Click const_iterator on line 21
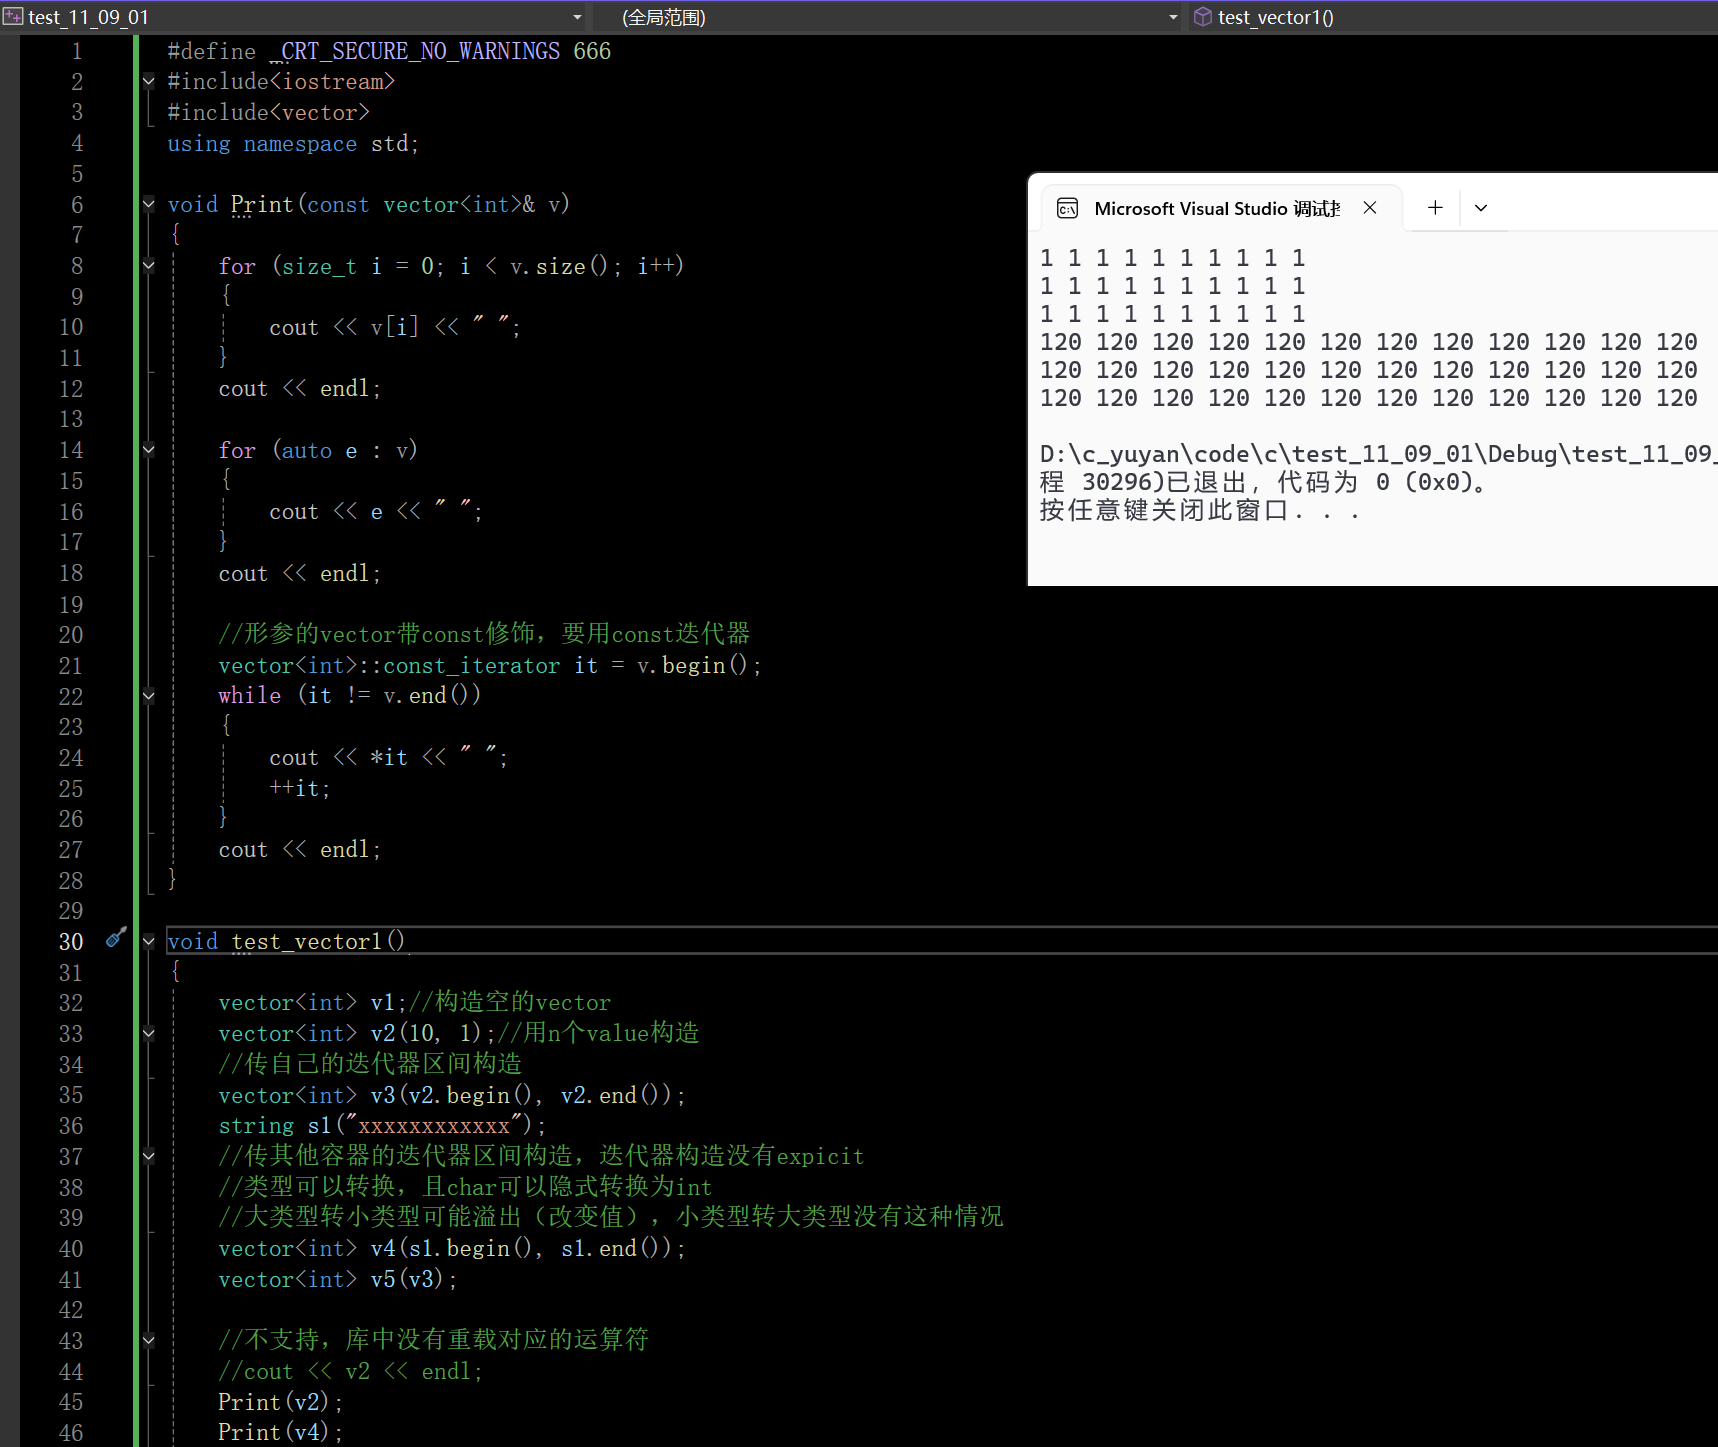 click(x=472, y=666)
